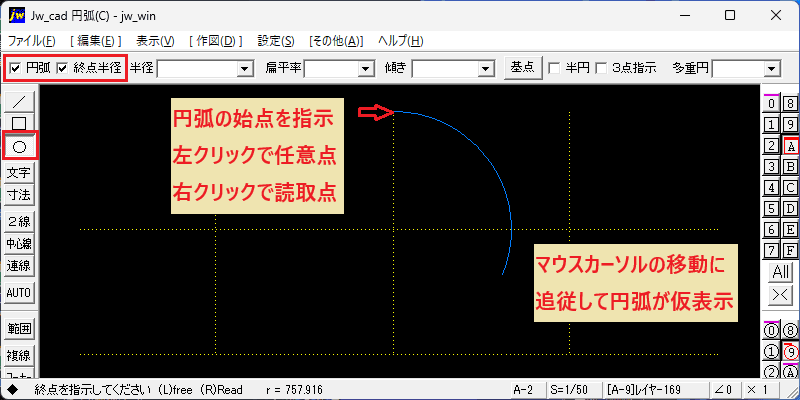Uncheck the 終点半径 checkbox
This screenshot has height=400, width=800.
tap(62, 68)
